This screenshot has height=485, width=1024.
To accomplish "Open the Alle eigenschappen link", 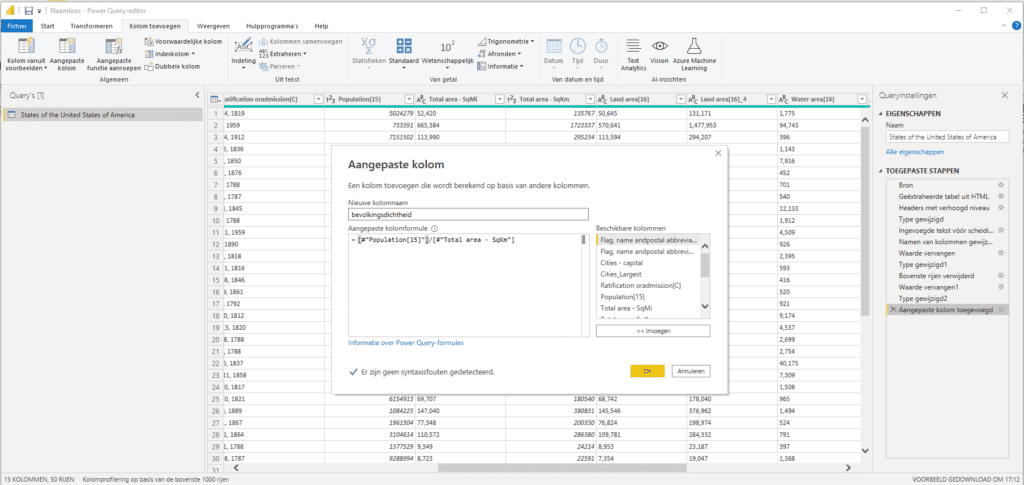I will pyautogui.click(x=915, y=151).
